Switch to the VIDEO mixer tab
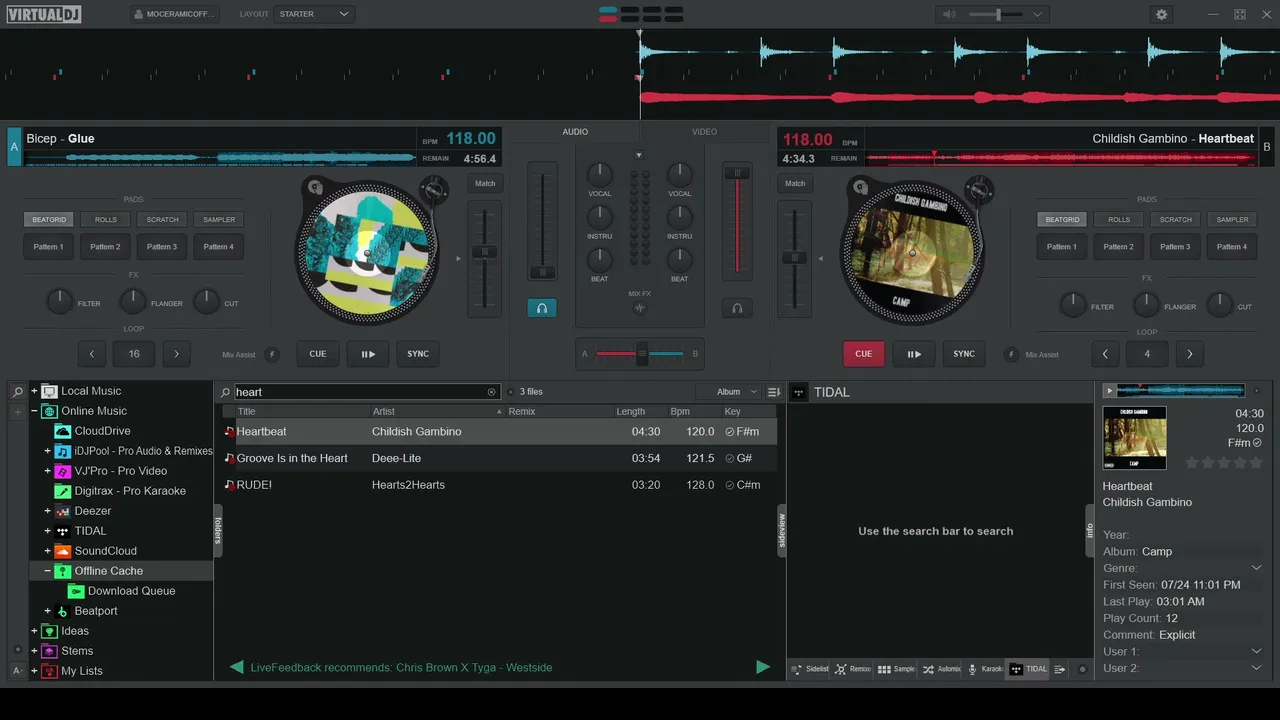Screen dimensions: 1280x720 704,132
